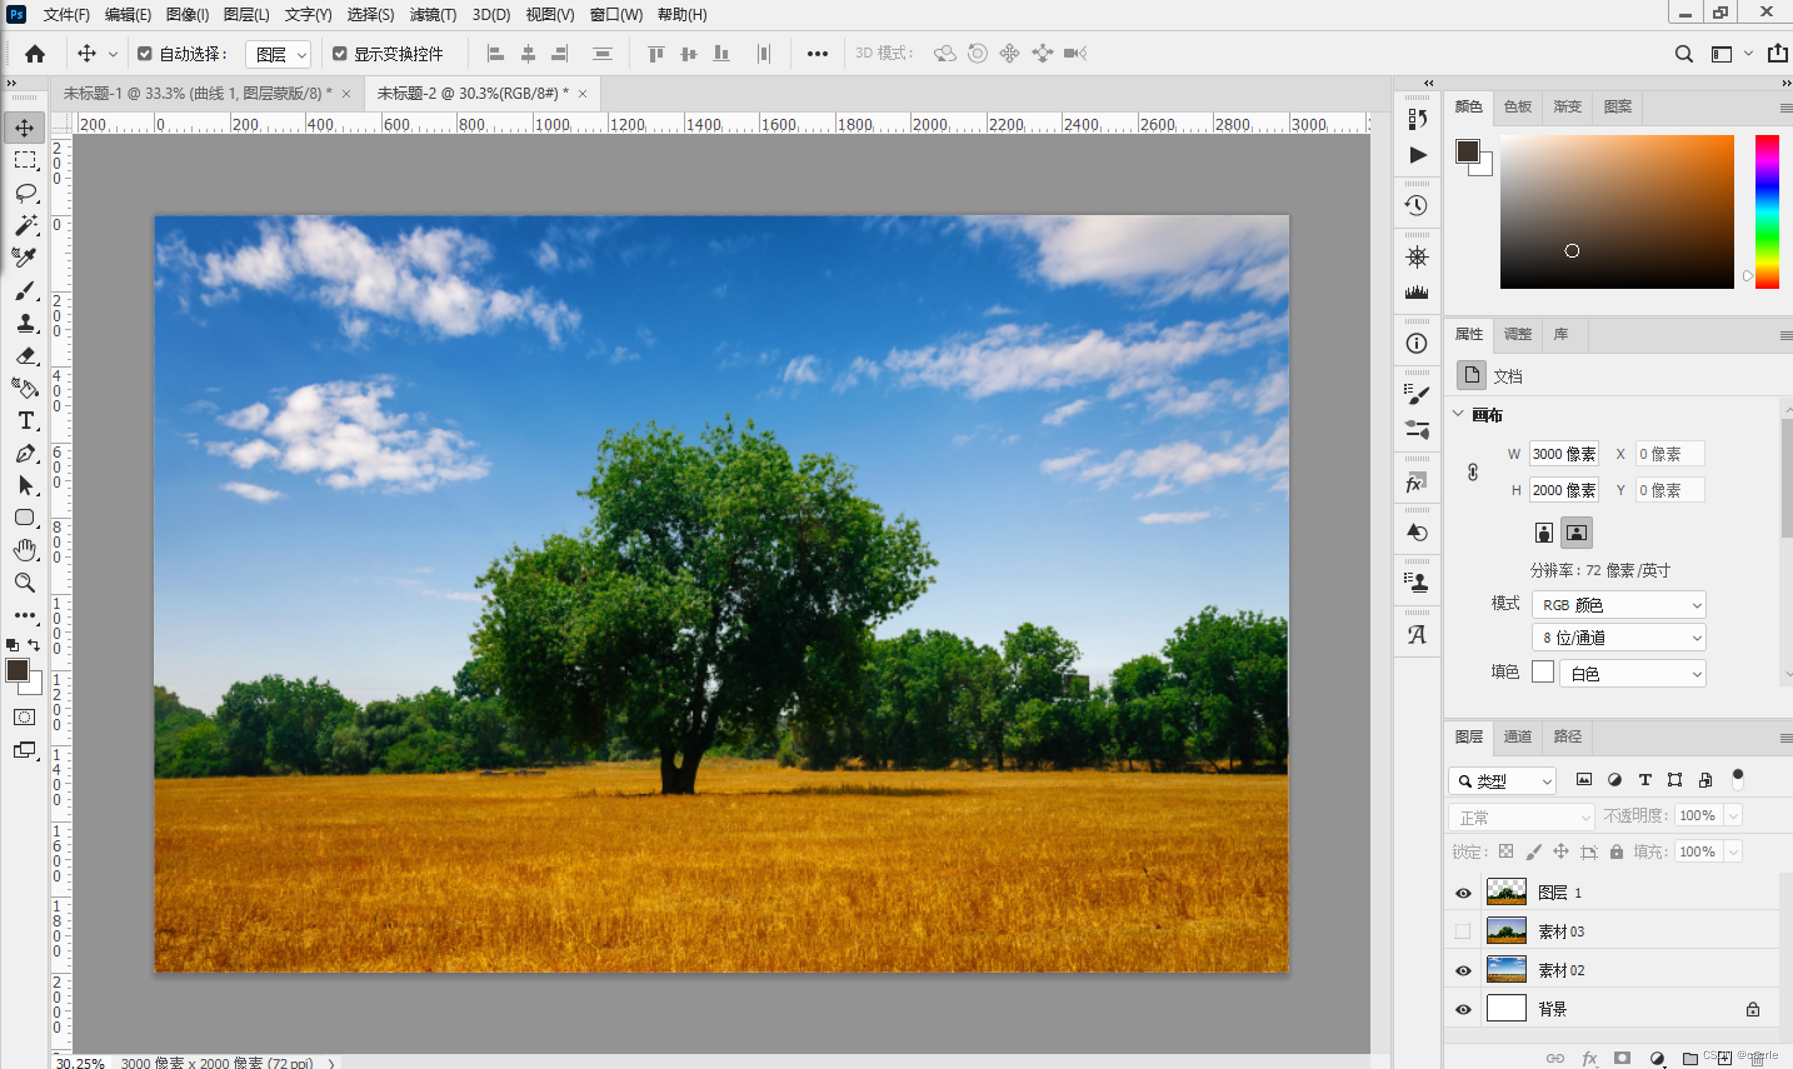Select the 素材03 layer thumbnail
The image size is (1793, 1069).
pos(1506,931)
